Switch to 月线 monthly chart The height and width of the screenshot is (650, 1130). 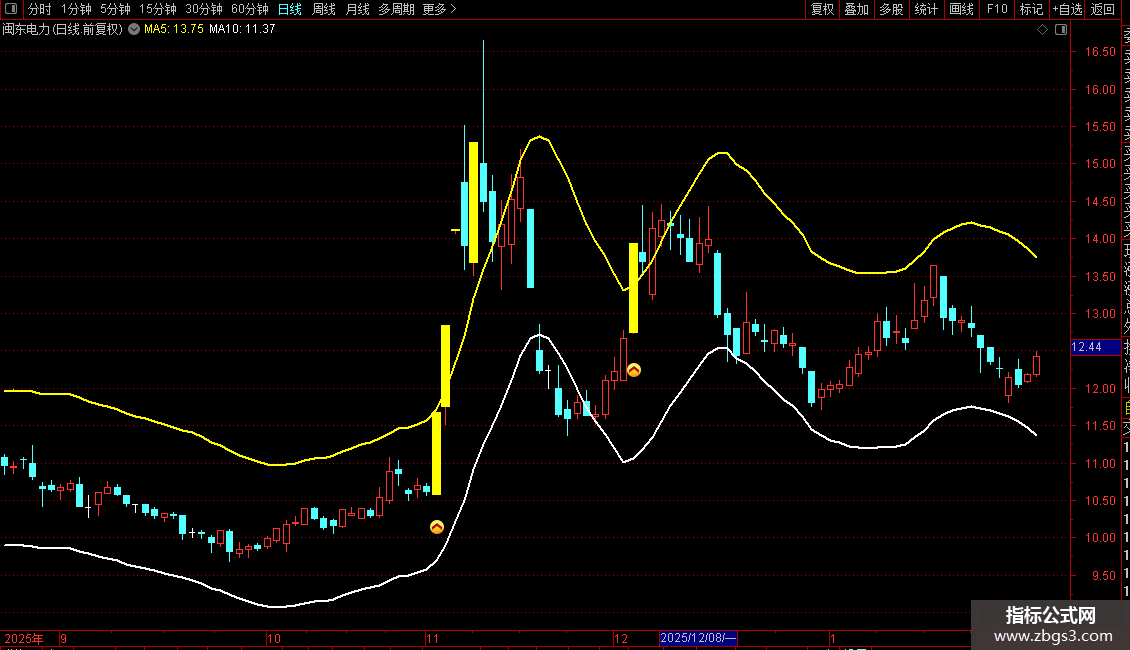(x=357, y=9)
